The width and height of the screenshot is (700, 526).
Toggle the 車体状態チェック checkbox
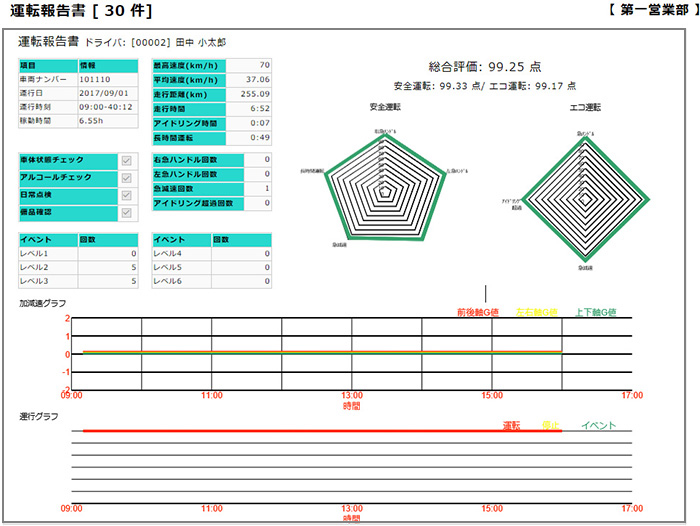[126, 161]
